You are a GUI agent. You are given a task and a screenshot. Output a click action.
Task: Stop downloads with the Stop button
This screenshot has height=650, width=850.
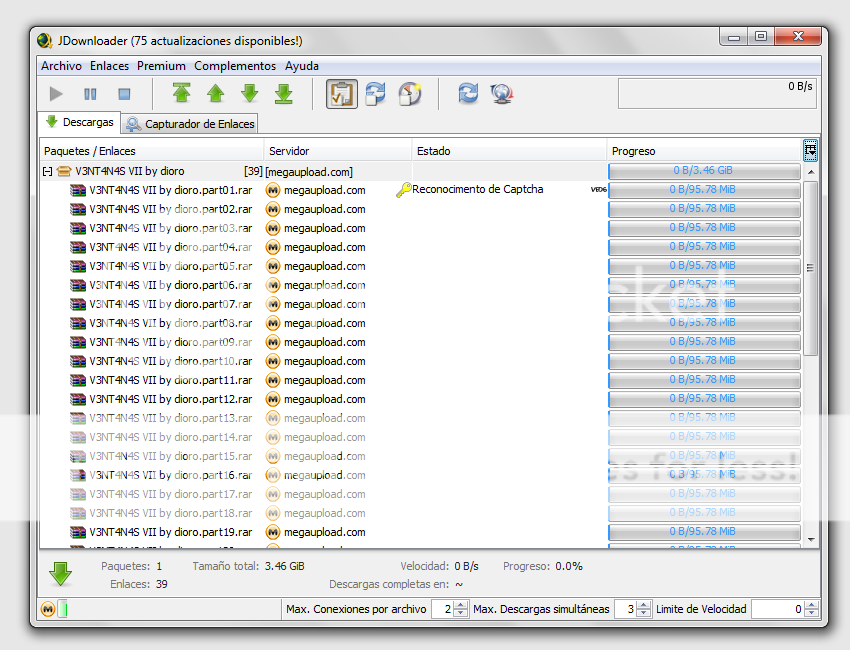[x=124, y=94]
